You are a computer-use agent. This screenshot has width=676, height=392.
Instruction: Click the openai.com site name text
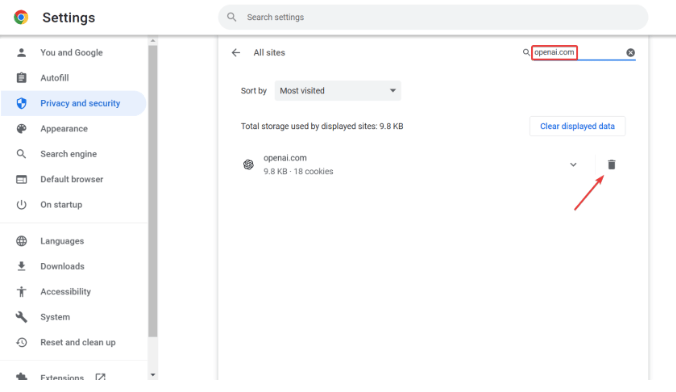[x=285, y=158]
